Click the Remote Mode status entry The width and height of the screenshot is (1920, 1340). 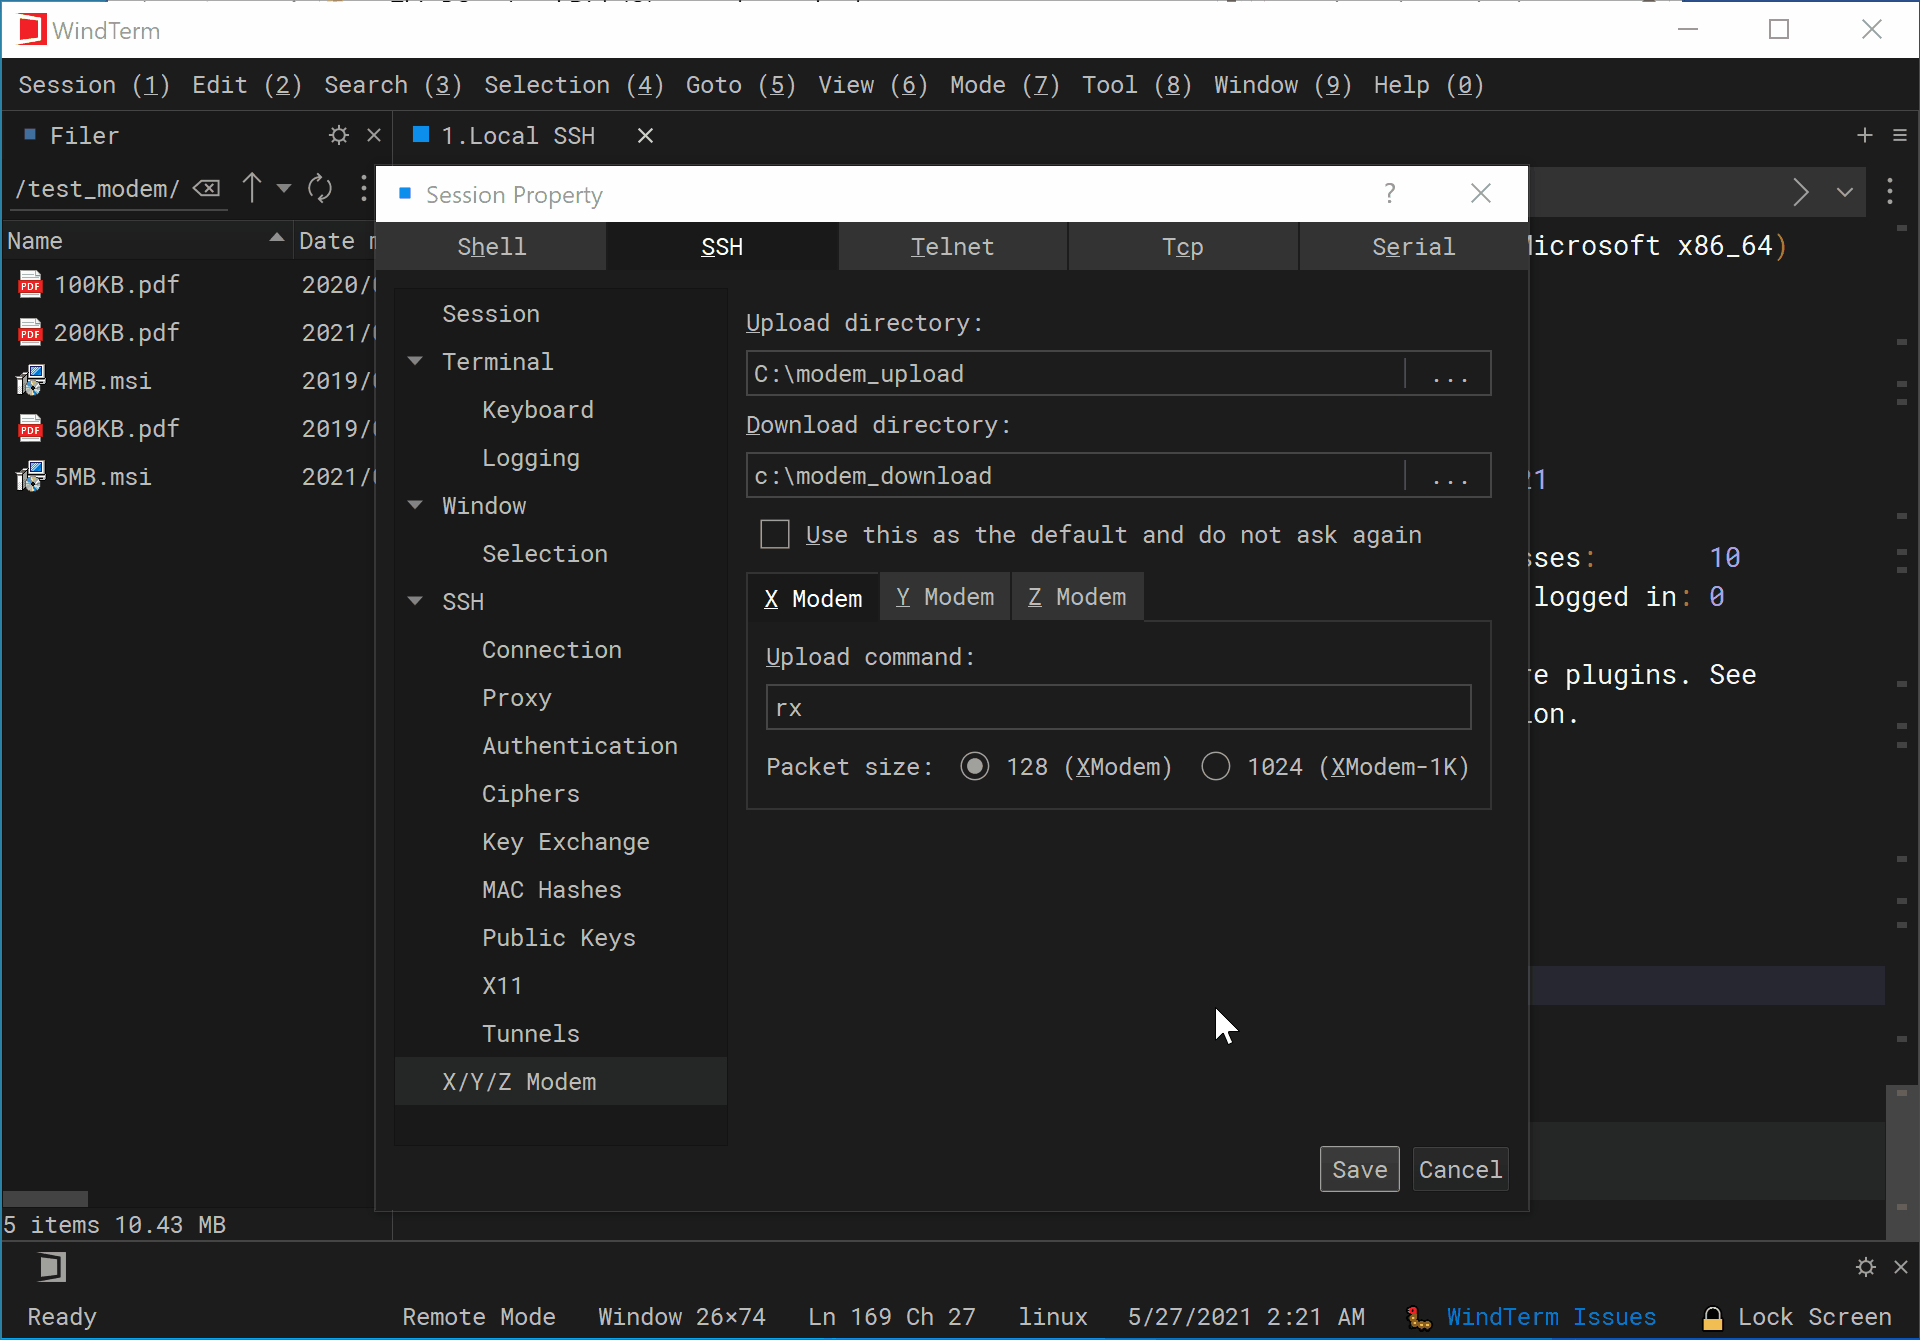pos(479,1317)
